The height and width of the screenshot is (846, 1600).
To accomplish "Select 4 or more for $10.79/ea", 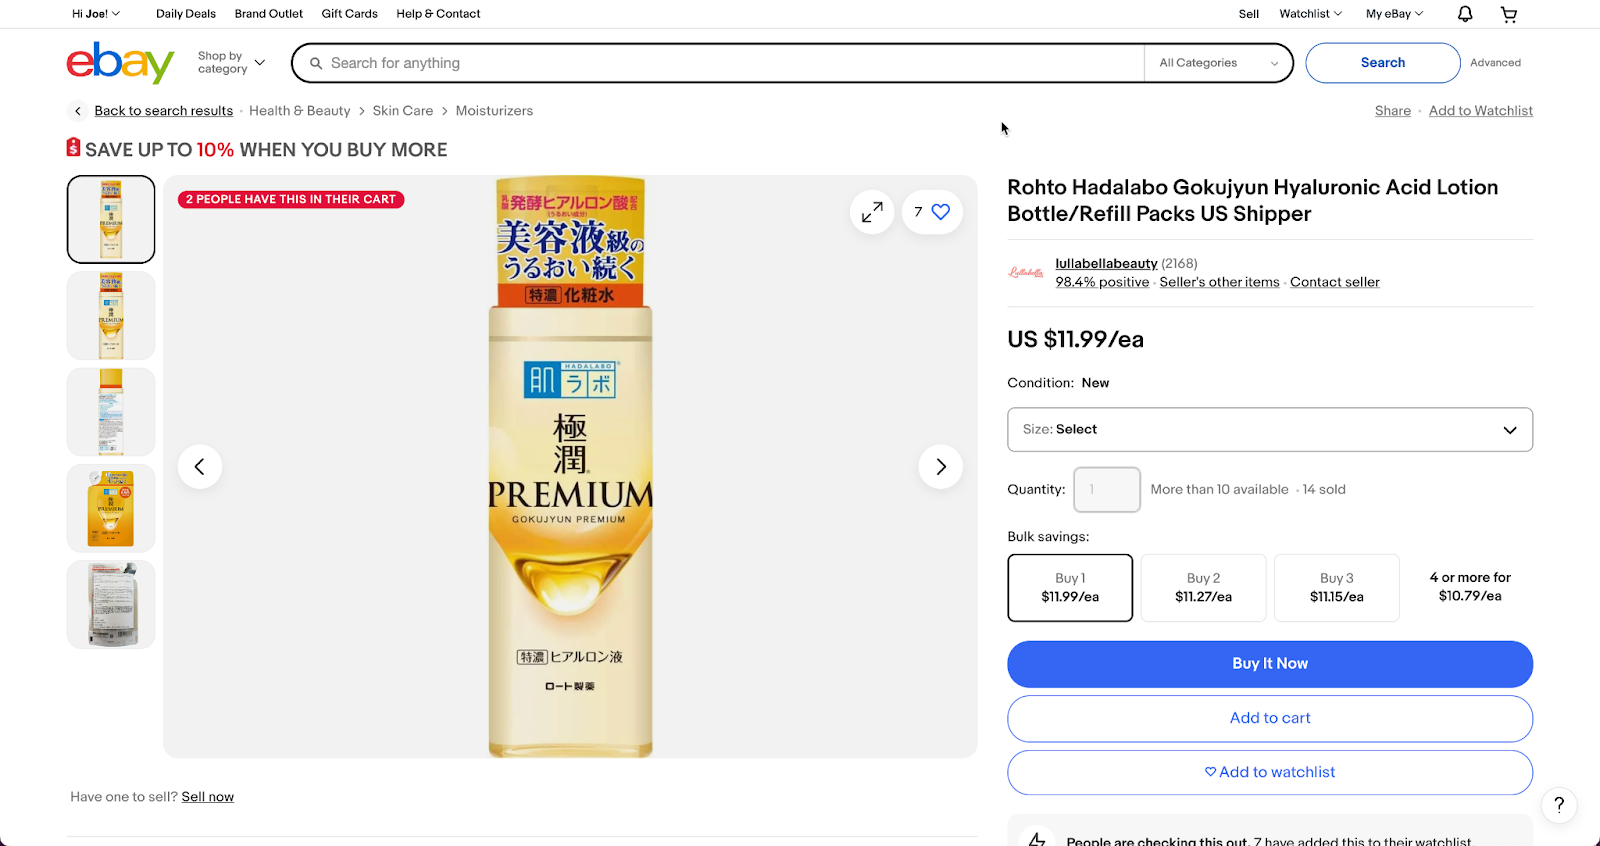I will 1470,587.
